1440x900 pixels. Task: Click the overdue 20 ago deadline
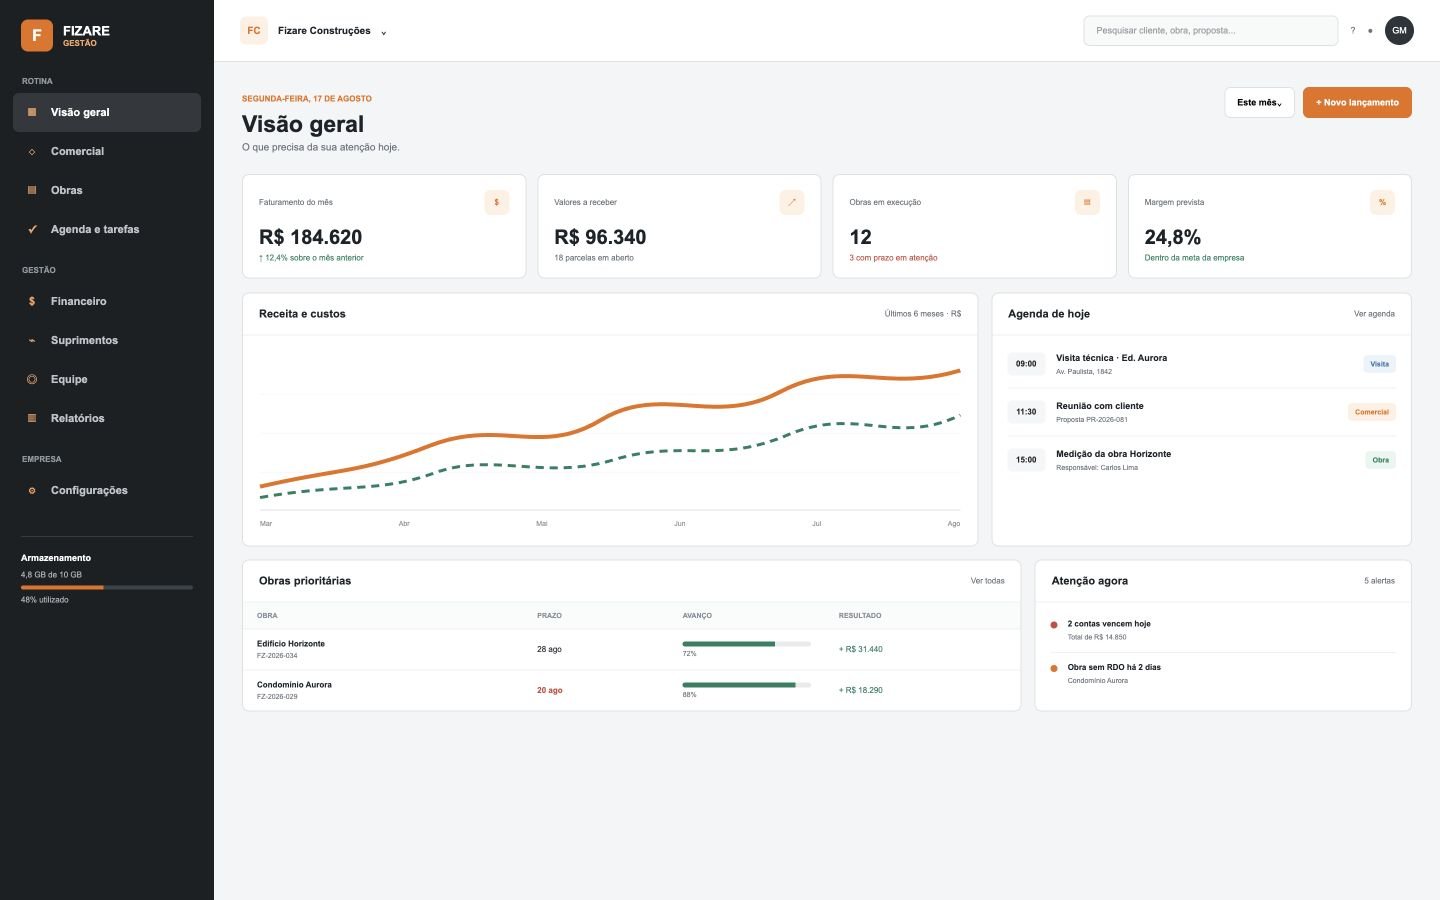point(549,690)
